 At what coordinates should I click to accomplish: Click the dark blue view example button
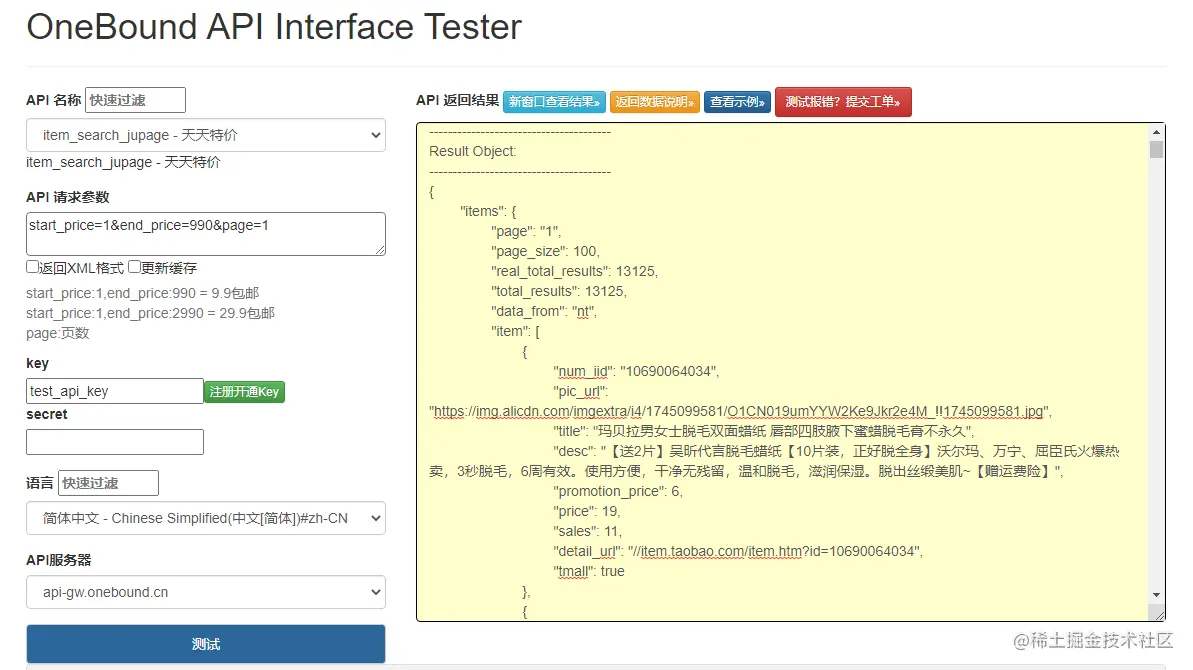pos(737,102)
